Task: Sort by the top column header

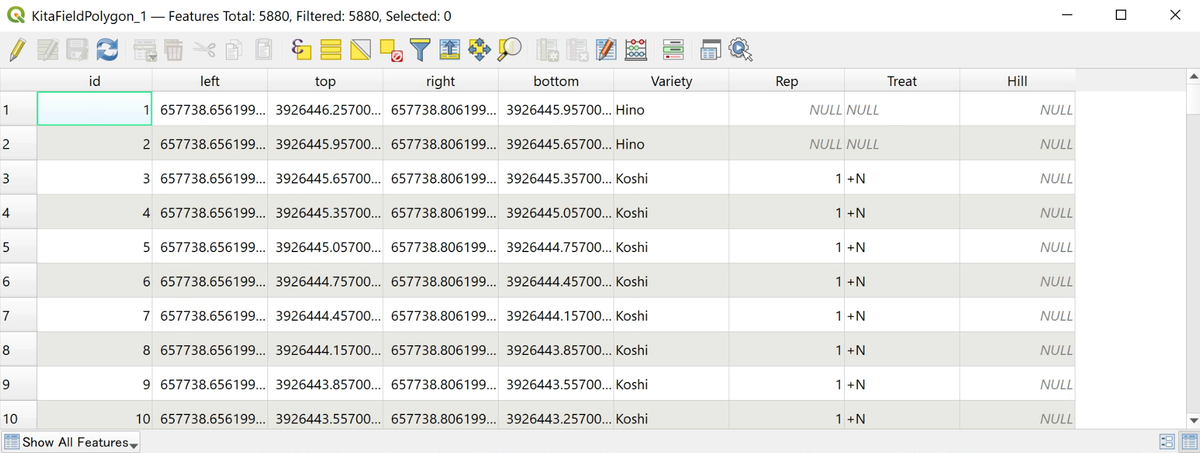Action: point(325,81)
